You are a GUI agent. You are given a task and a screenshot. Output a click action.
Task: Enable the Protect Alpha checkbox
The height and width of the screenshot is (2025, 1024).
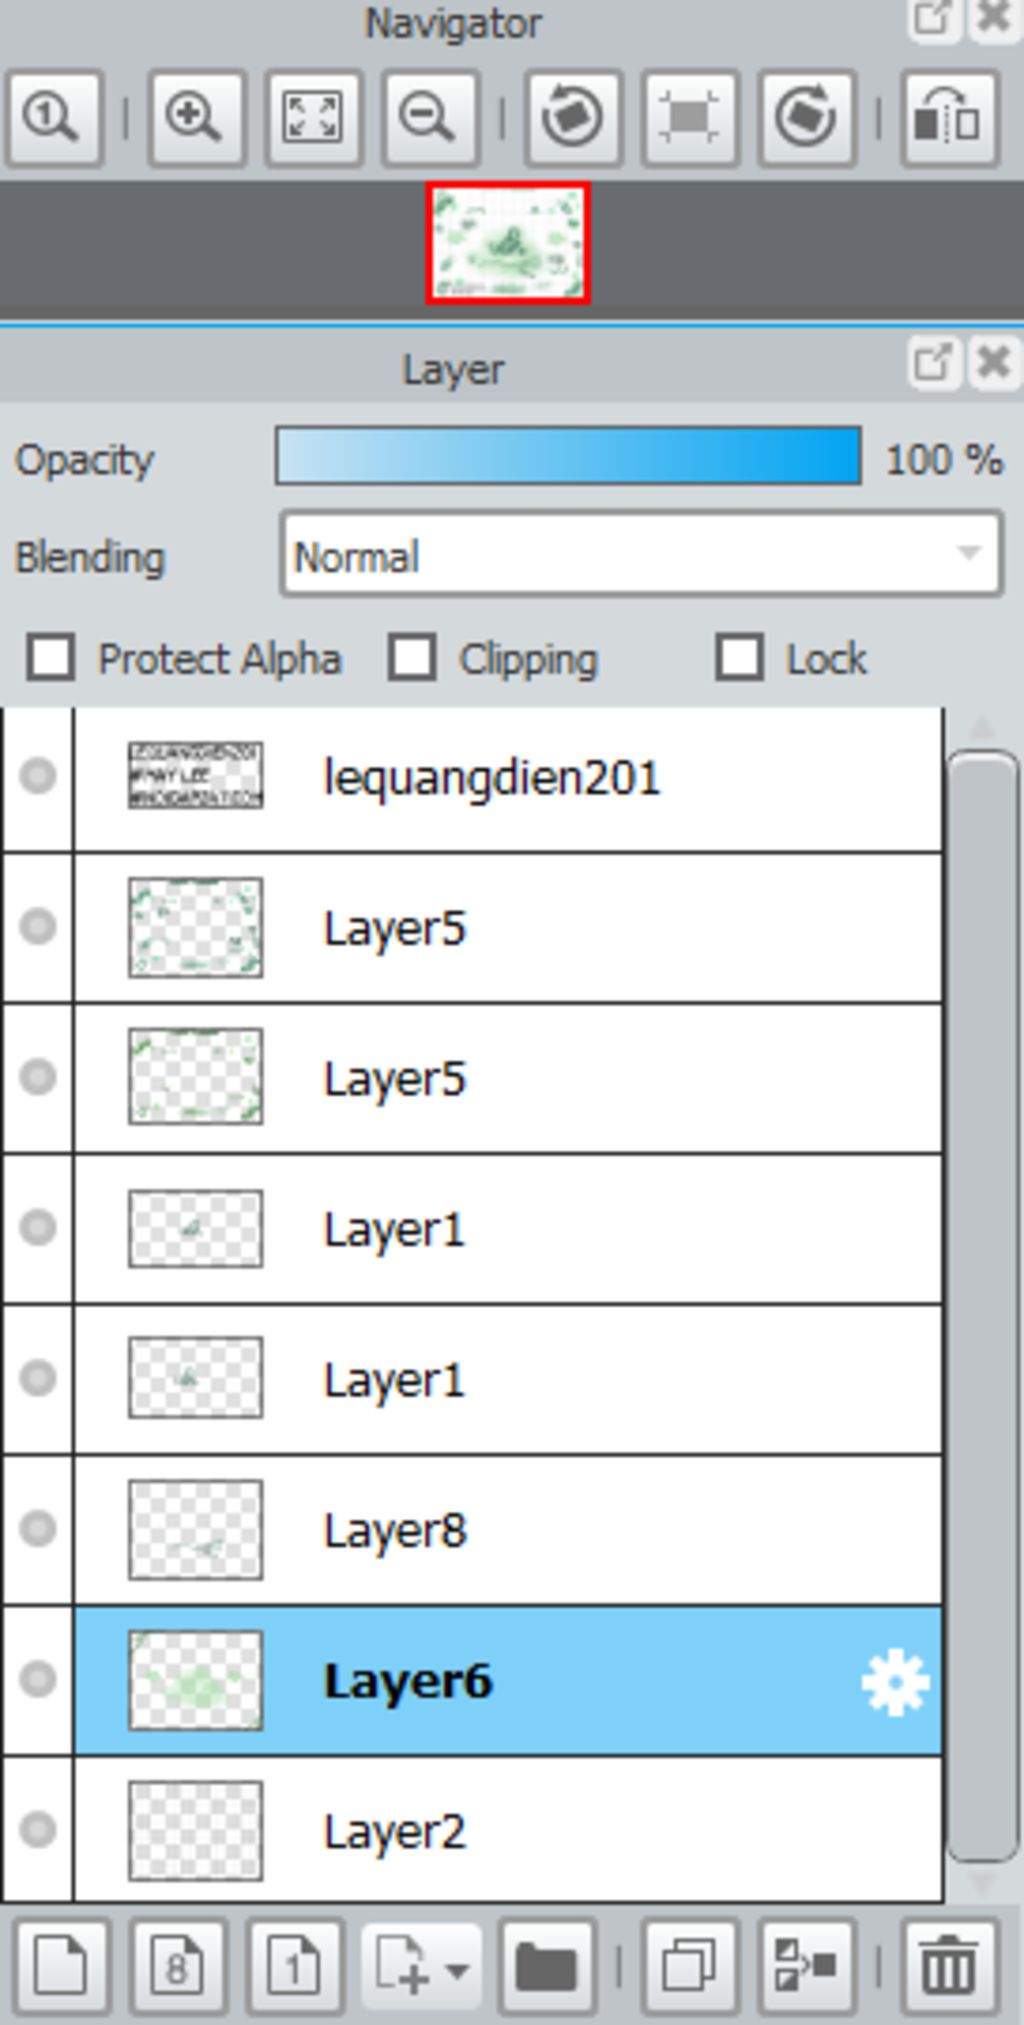(51, 658)
